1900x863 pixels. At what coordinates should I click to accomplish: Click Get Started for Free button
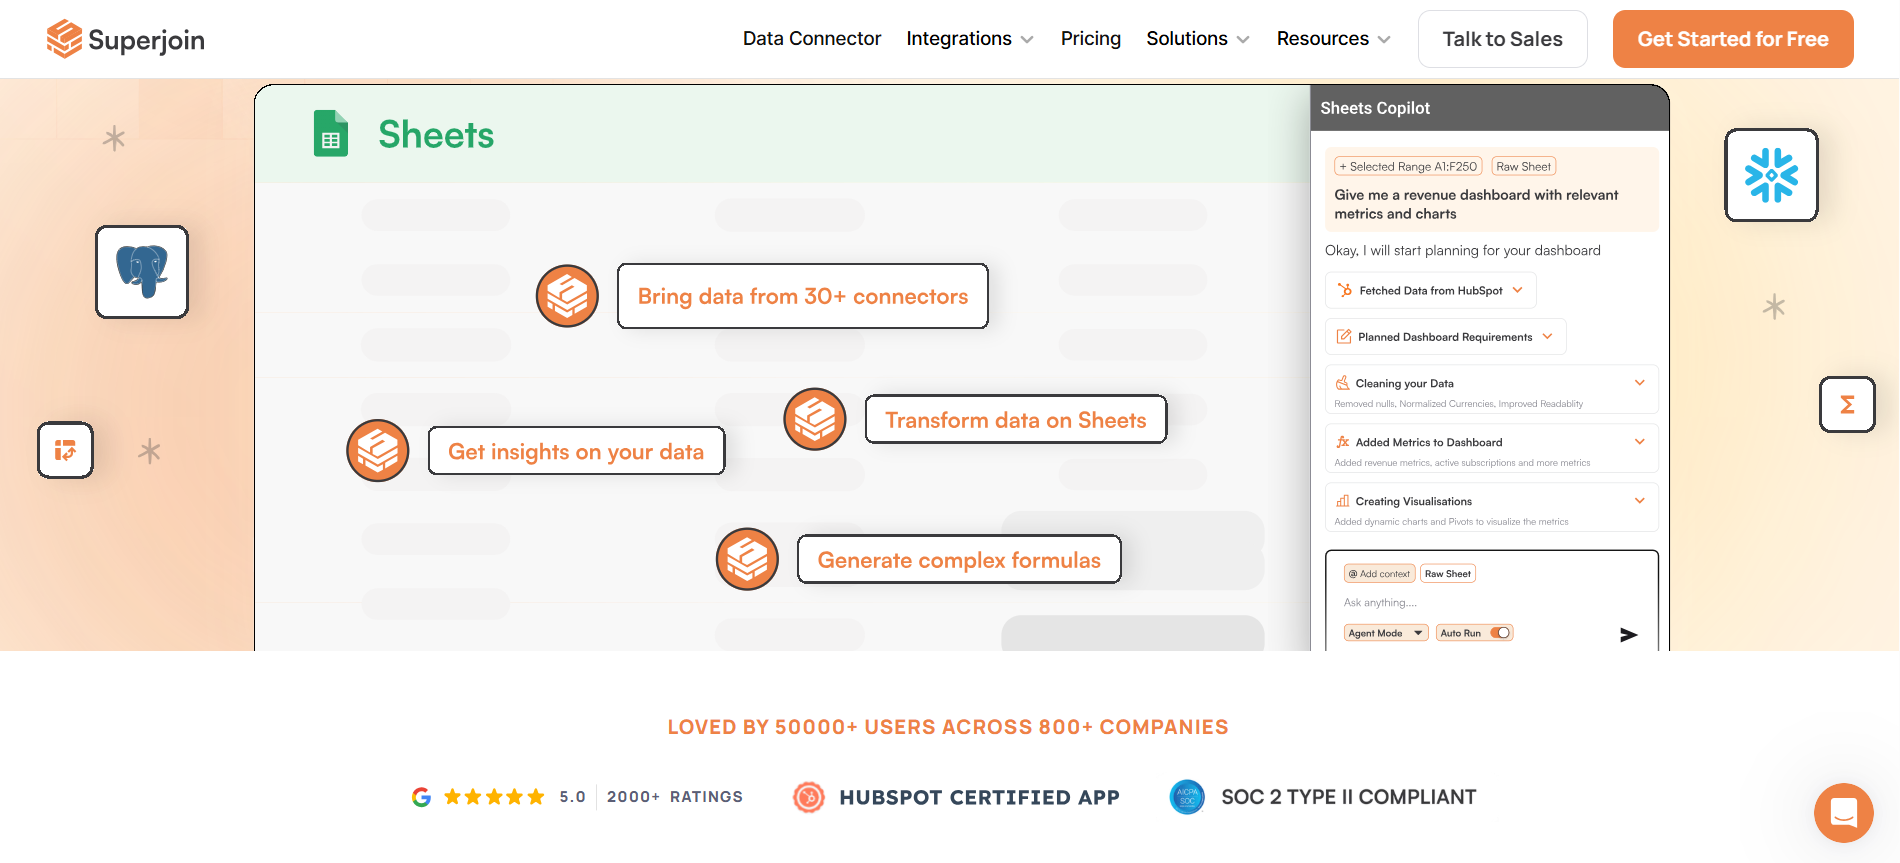click(1732, 39)
